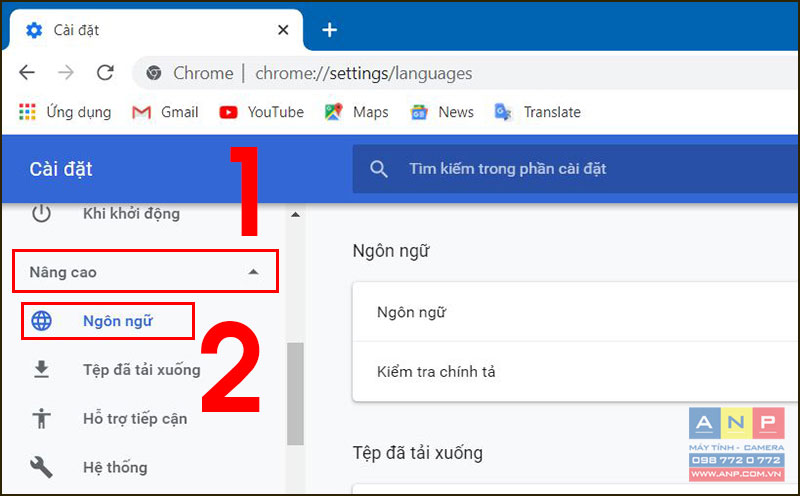Click the globe icon beside Ngôn ngữ
800x496 pixels.
click(x=41, y=321)
